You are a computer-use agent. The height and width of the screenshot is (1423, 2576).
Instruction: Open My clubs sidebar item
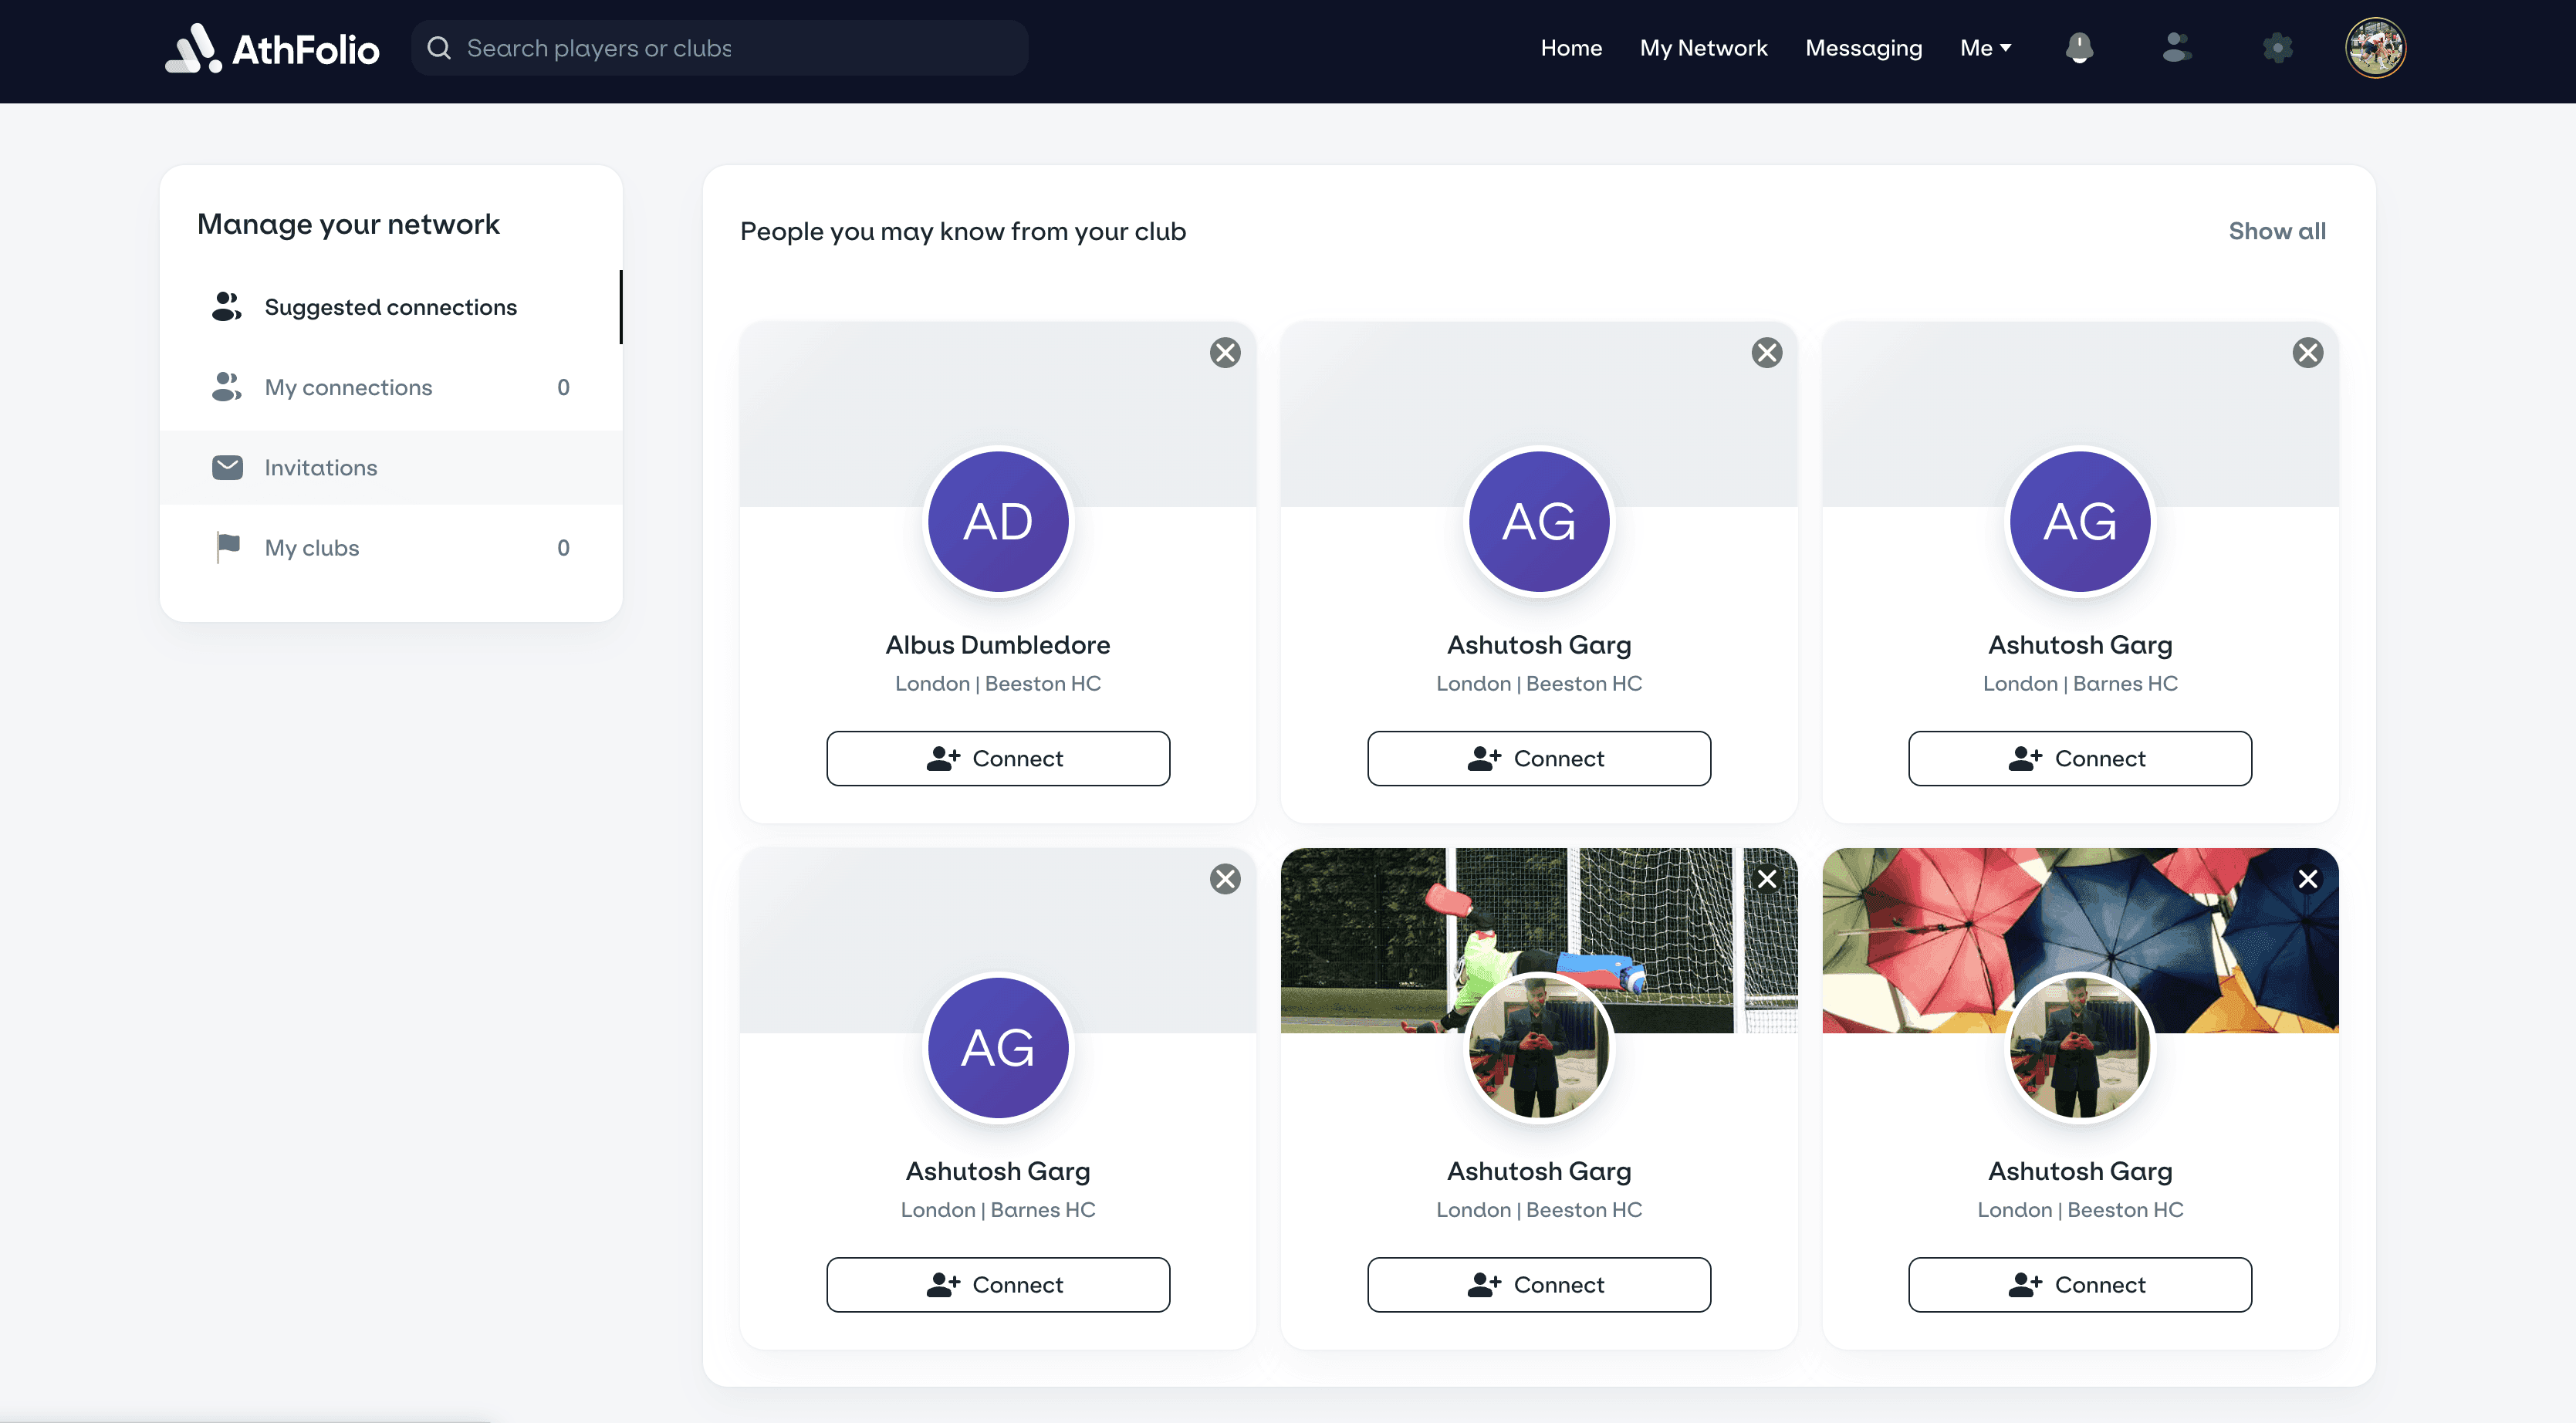coord(311,548)
